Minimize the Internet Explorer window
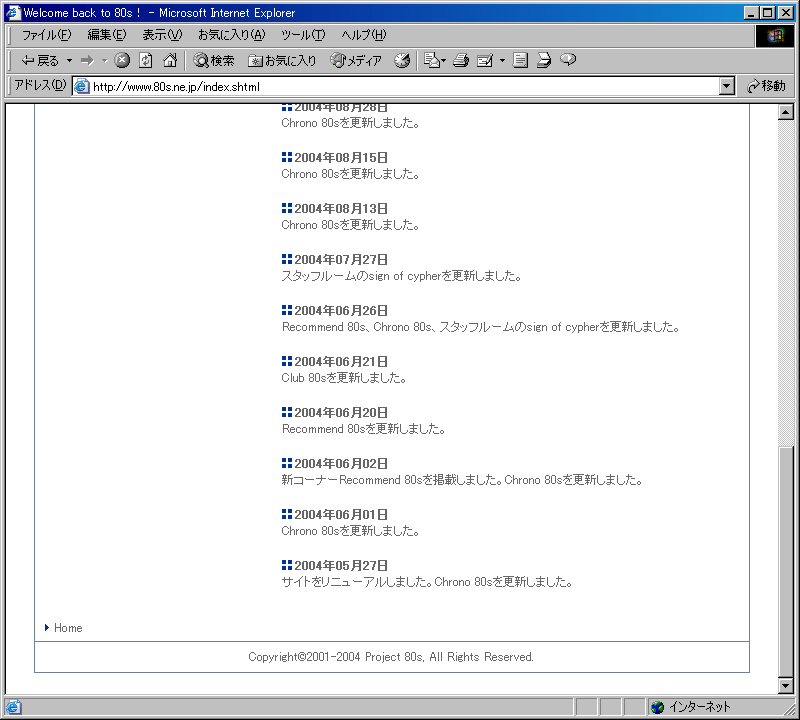 (x=751, y=13)
